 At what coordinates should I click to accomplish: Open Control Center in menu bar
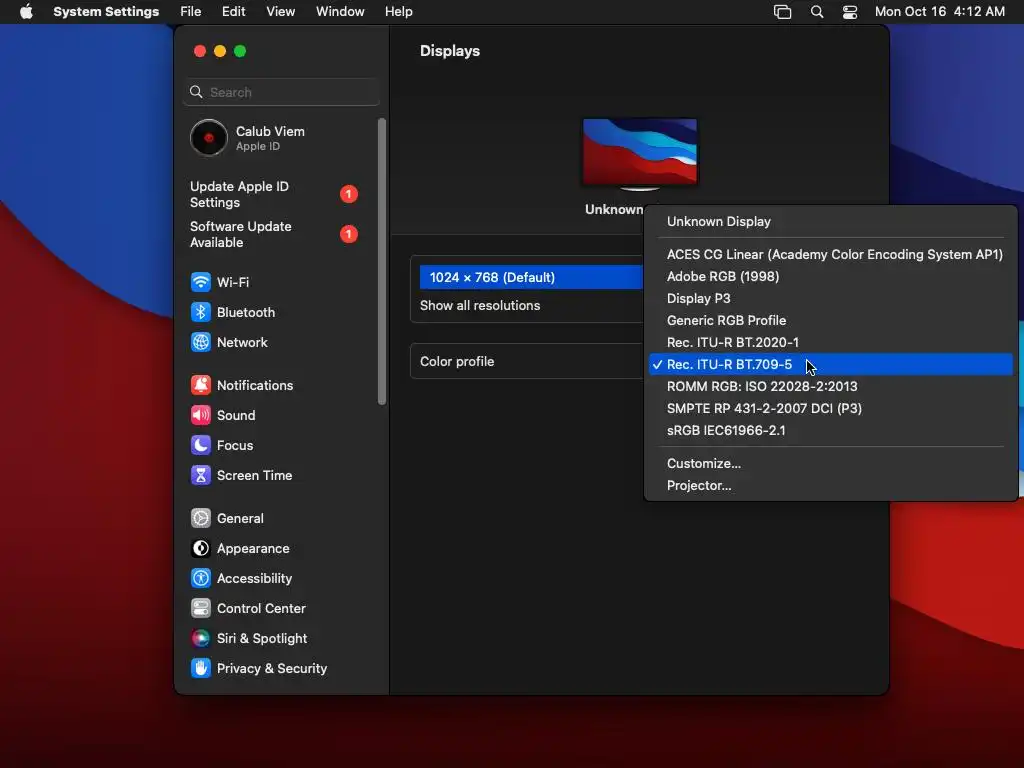click(850, 12)
